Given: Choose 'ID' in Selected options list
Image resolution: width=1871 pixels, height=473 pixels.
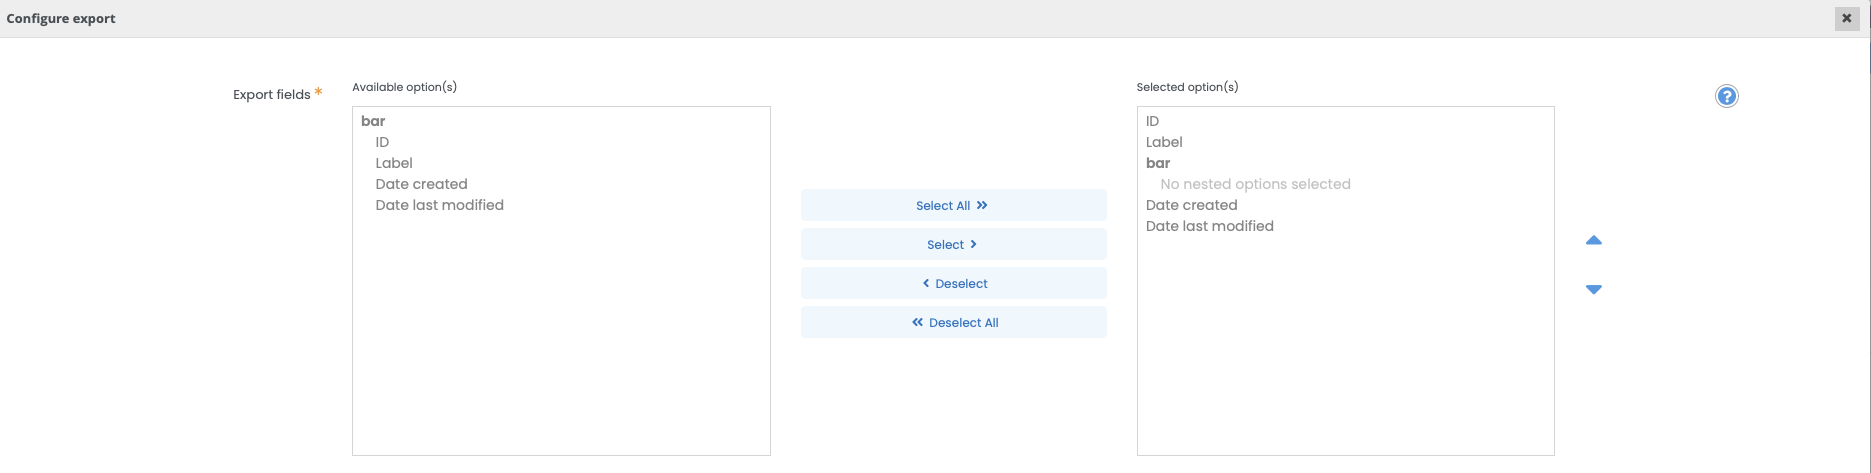Looking at the screenshot, I should (1152, 121).
